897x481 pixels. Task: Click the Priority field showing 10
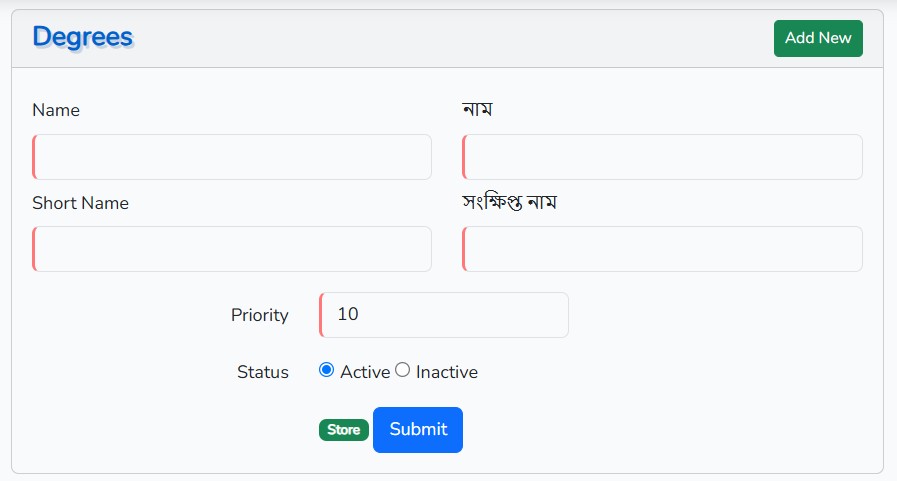444,315
